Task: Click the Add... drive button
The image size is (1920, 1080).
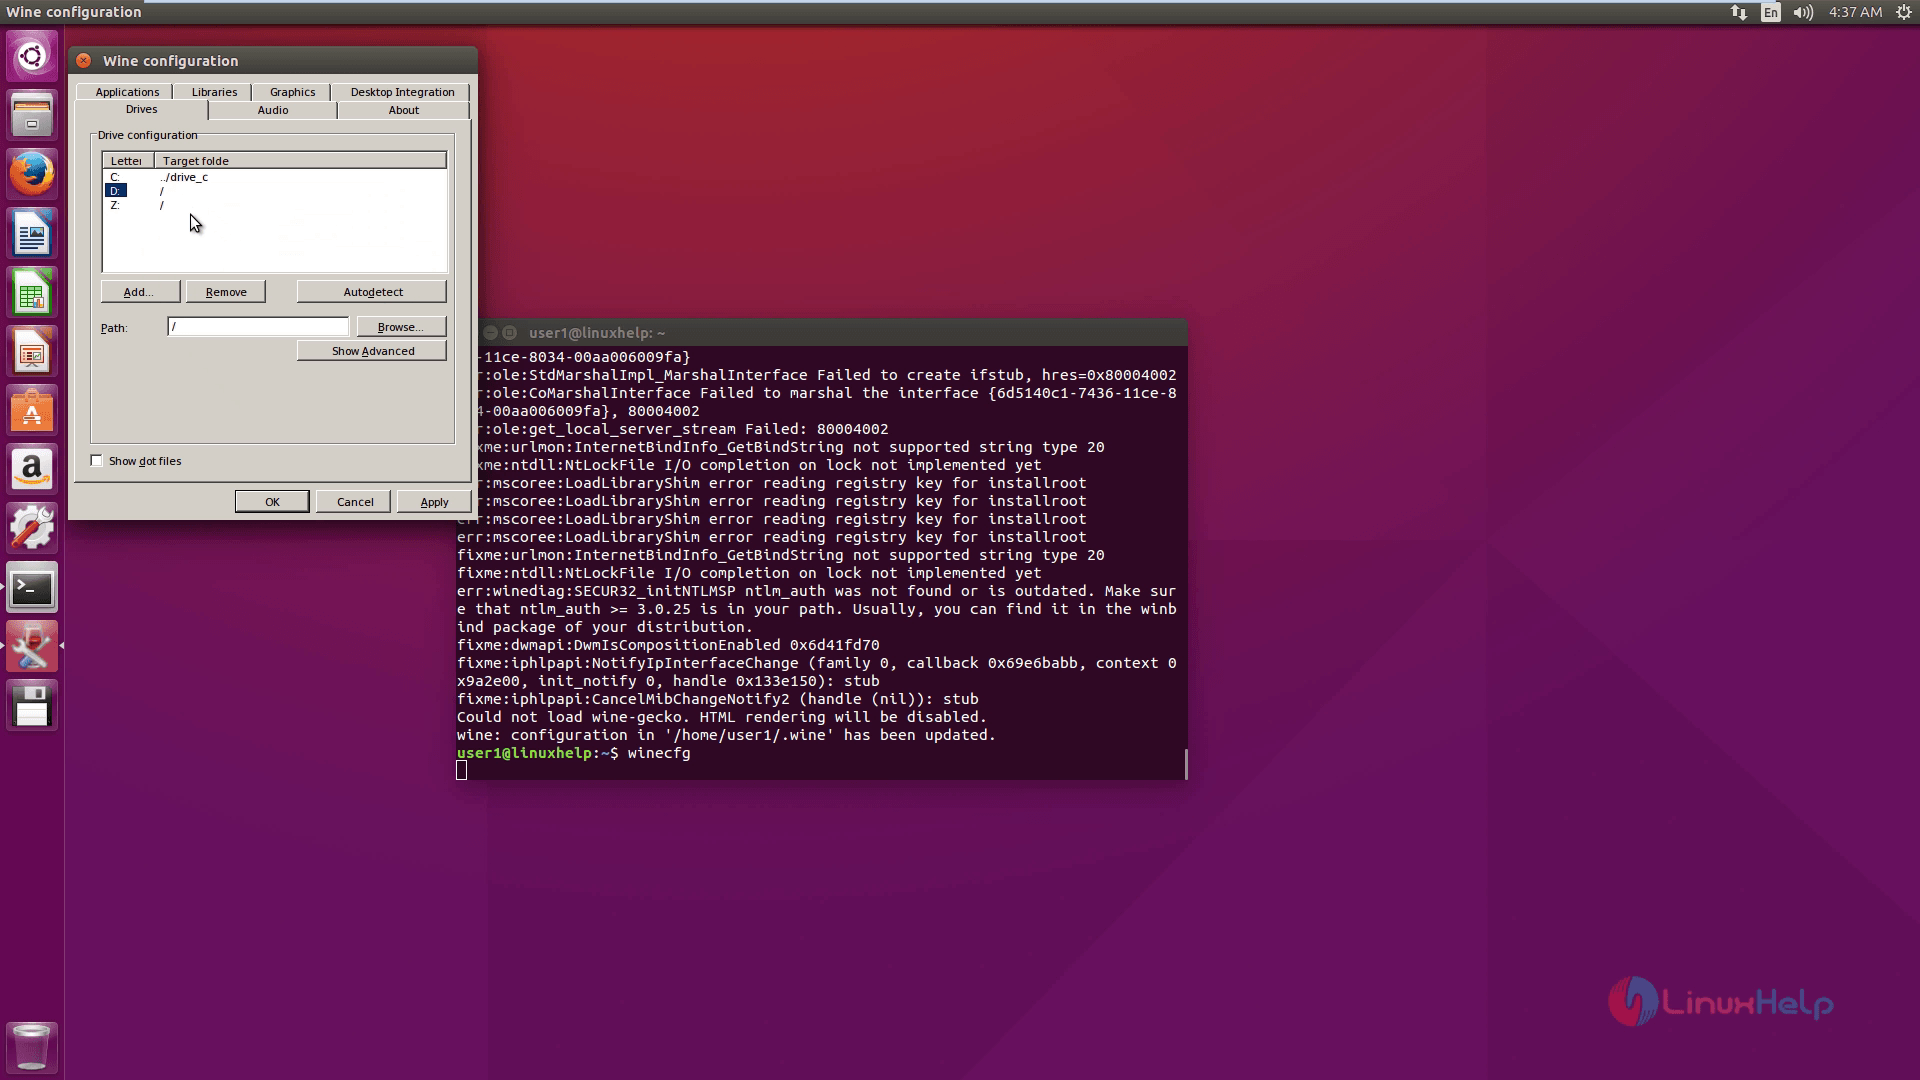Action: tap(140, 292)
